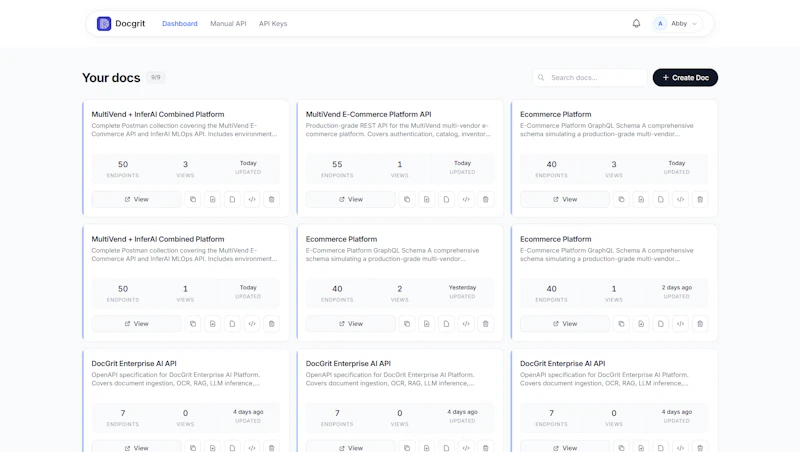Screen dimensions: 800x452
Task: Click the upload-file icon on the 3-view MultiVend + InferAI doc
Action: [x=212, y=199]
